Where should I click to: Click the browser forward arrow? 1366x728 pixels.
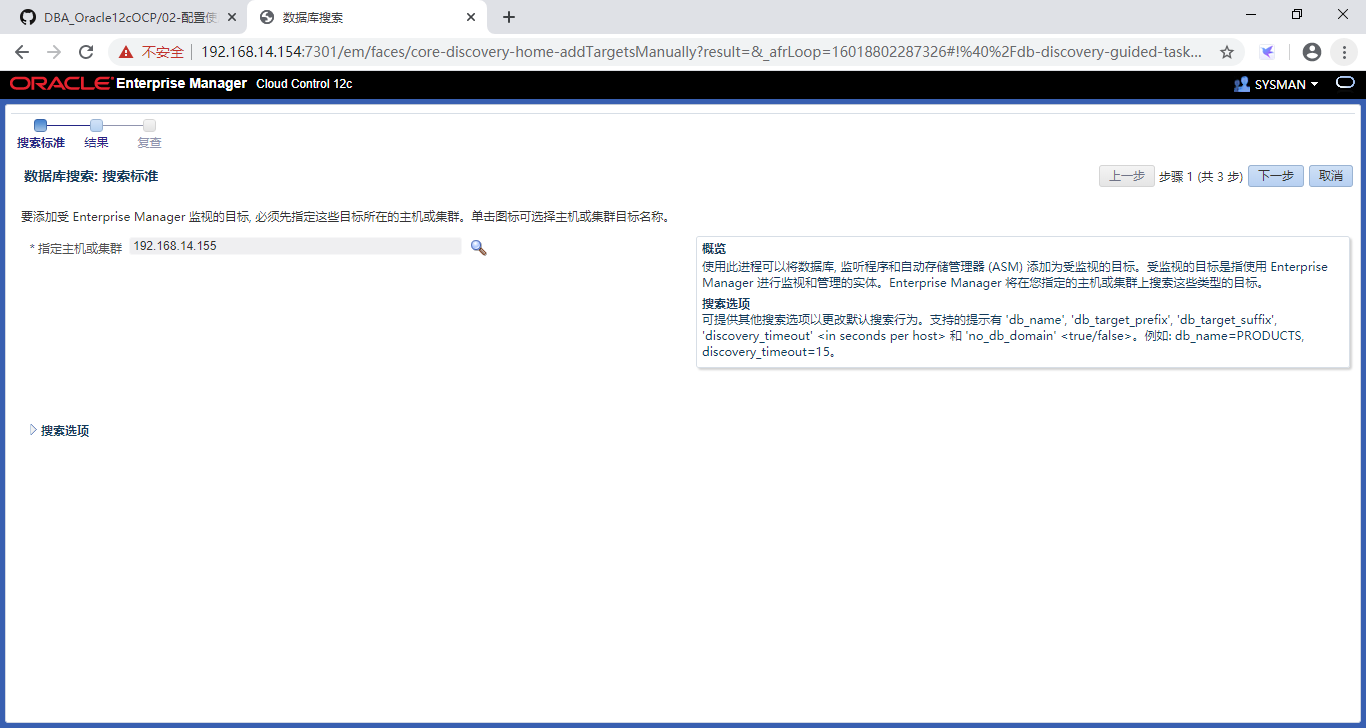click(54, 52)
